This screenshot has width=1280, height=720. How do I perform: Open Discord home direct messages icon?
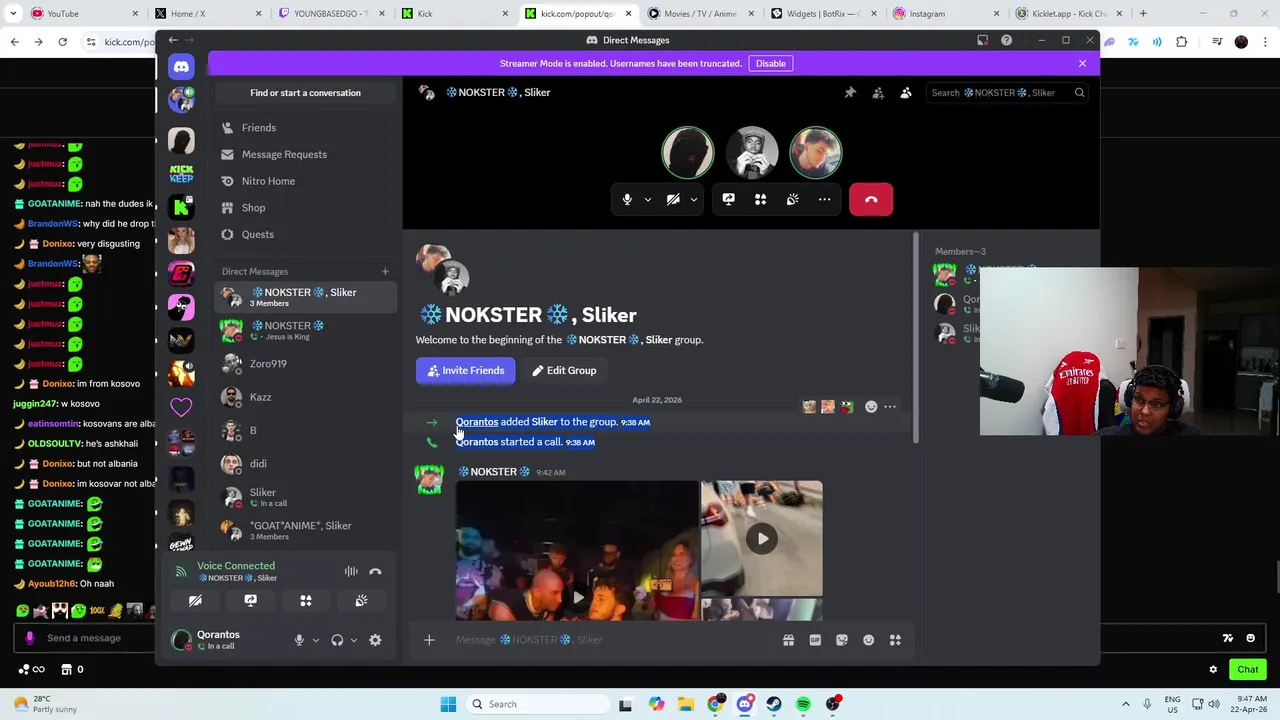[181, 67]
